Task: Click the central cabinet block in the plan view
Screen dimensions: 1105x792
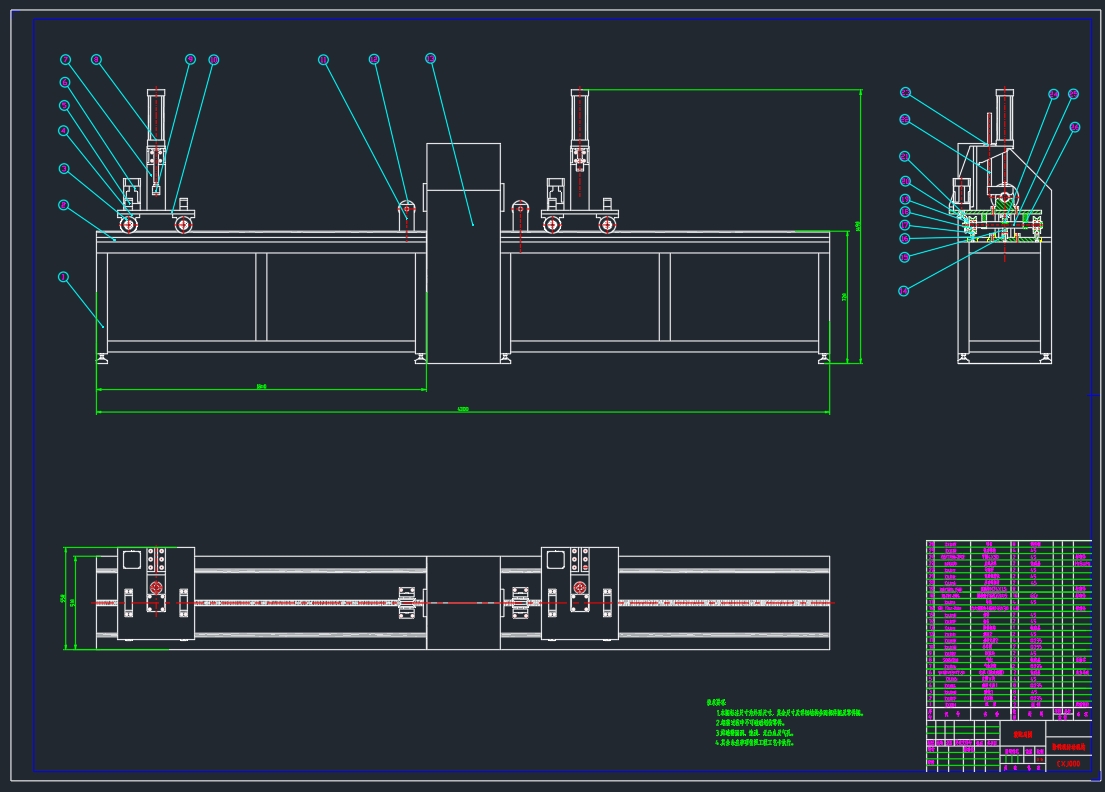Action: click(464, 603)
